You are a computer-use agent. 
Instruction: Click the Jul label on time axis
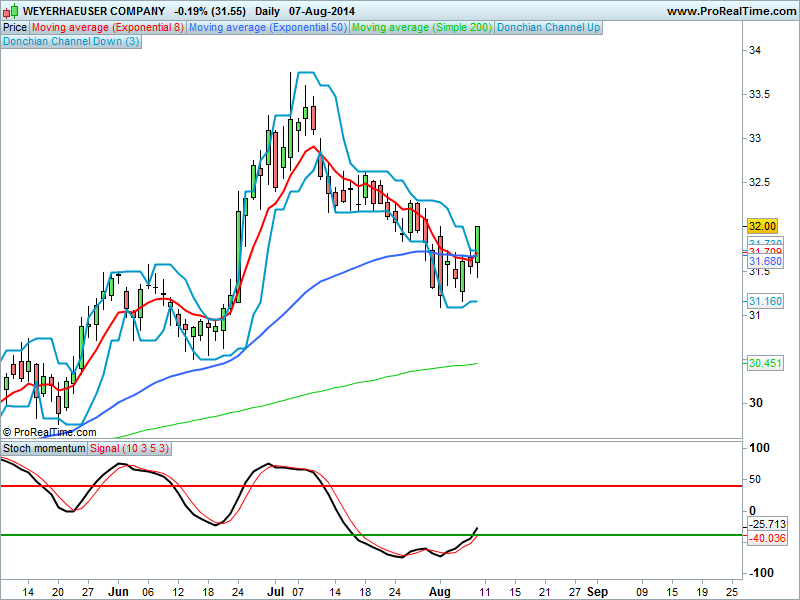[276, 592]
